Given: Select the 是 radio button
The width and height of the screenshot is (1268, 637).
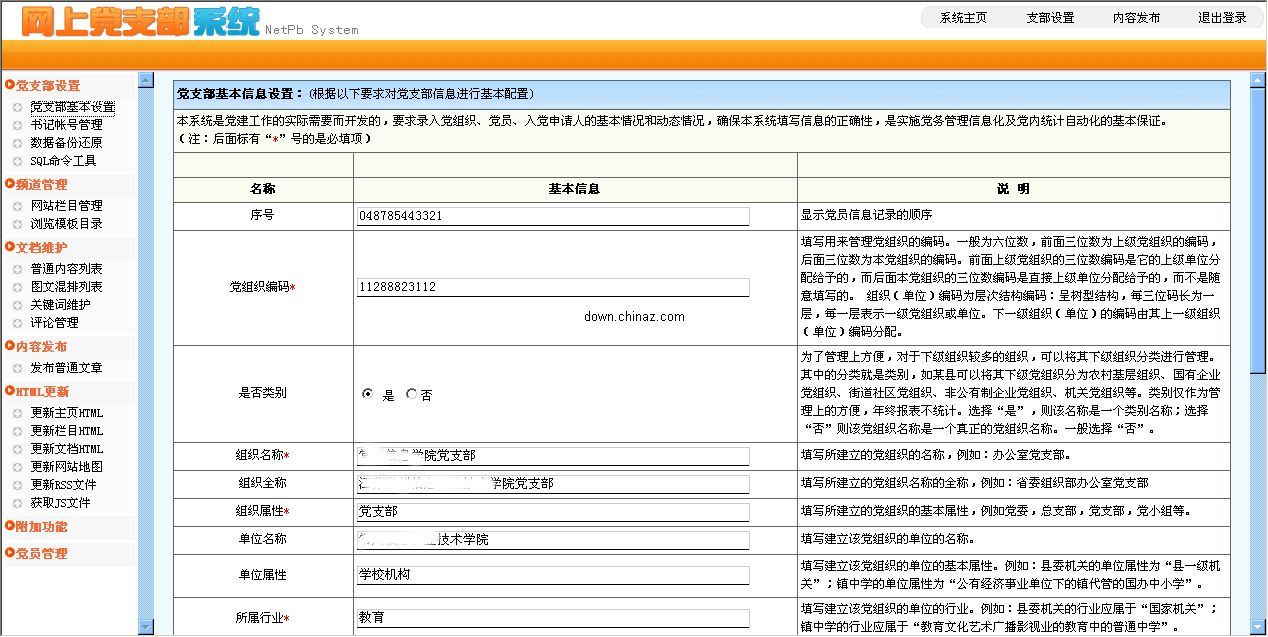Looking at the screenshot, I should pos(368,394).
